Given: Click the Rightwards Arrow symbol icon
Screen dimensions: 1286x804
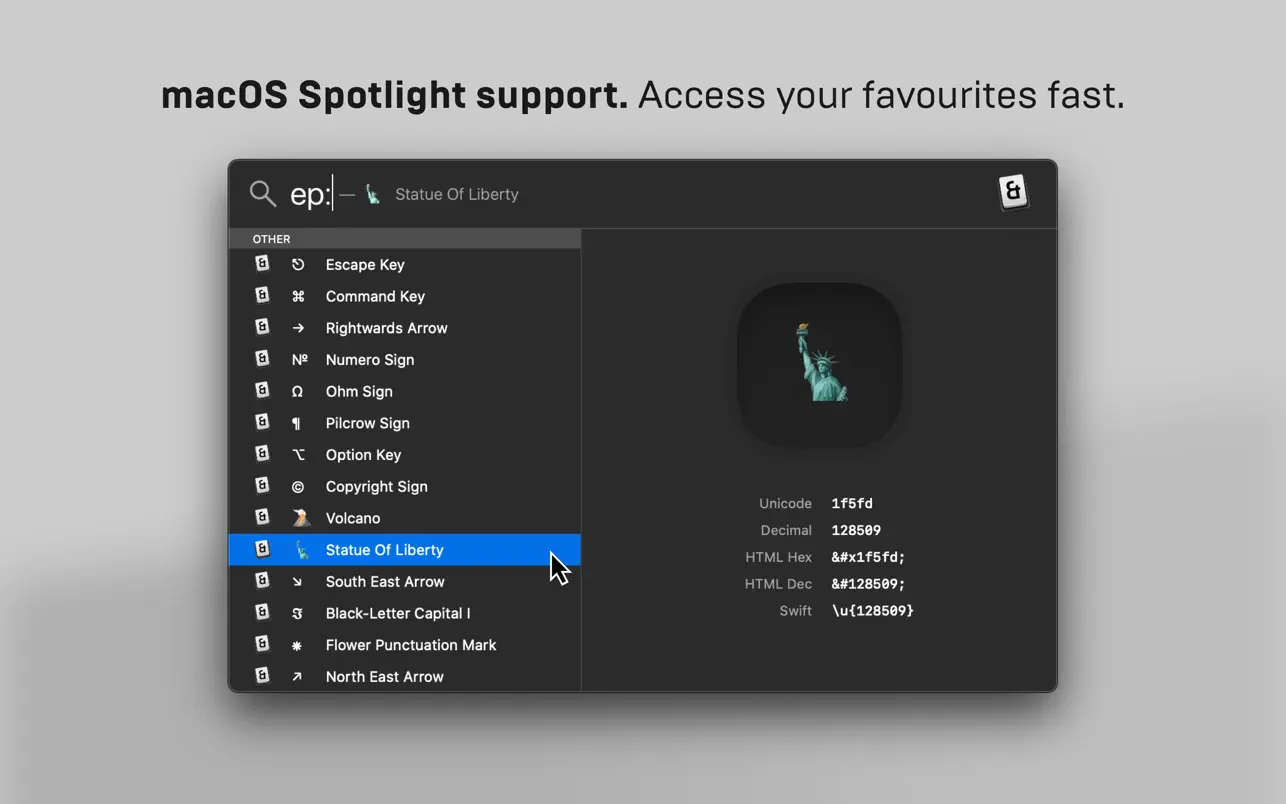Looking at the screenshot, I should (x=298, y=328).
